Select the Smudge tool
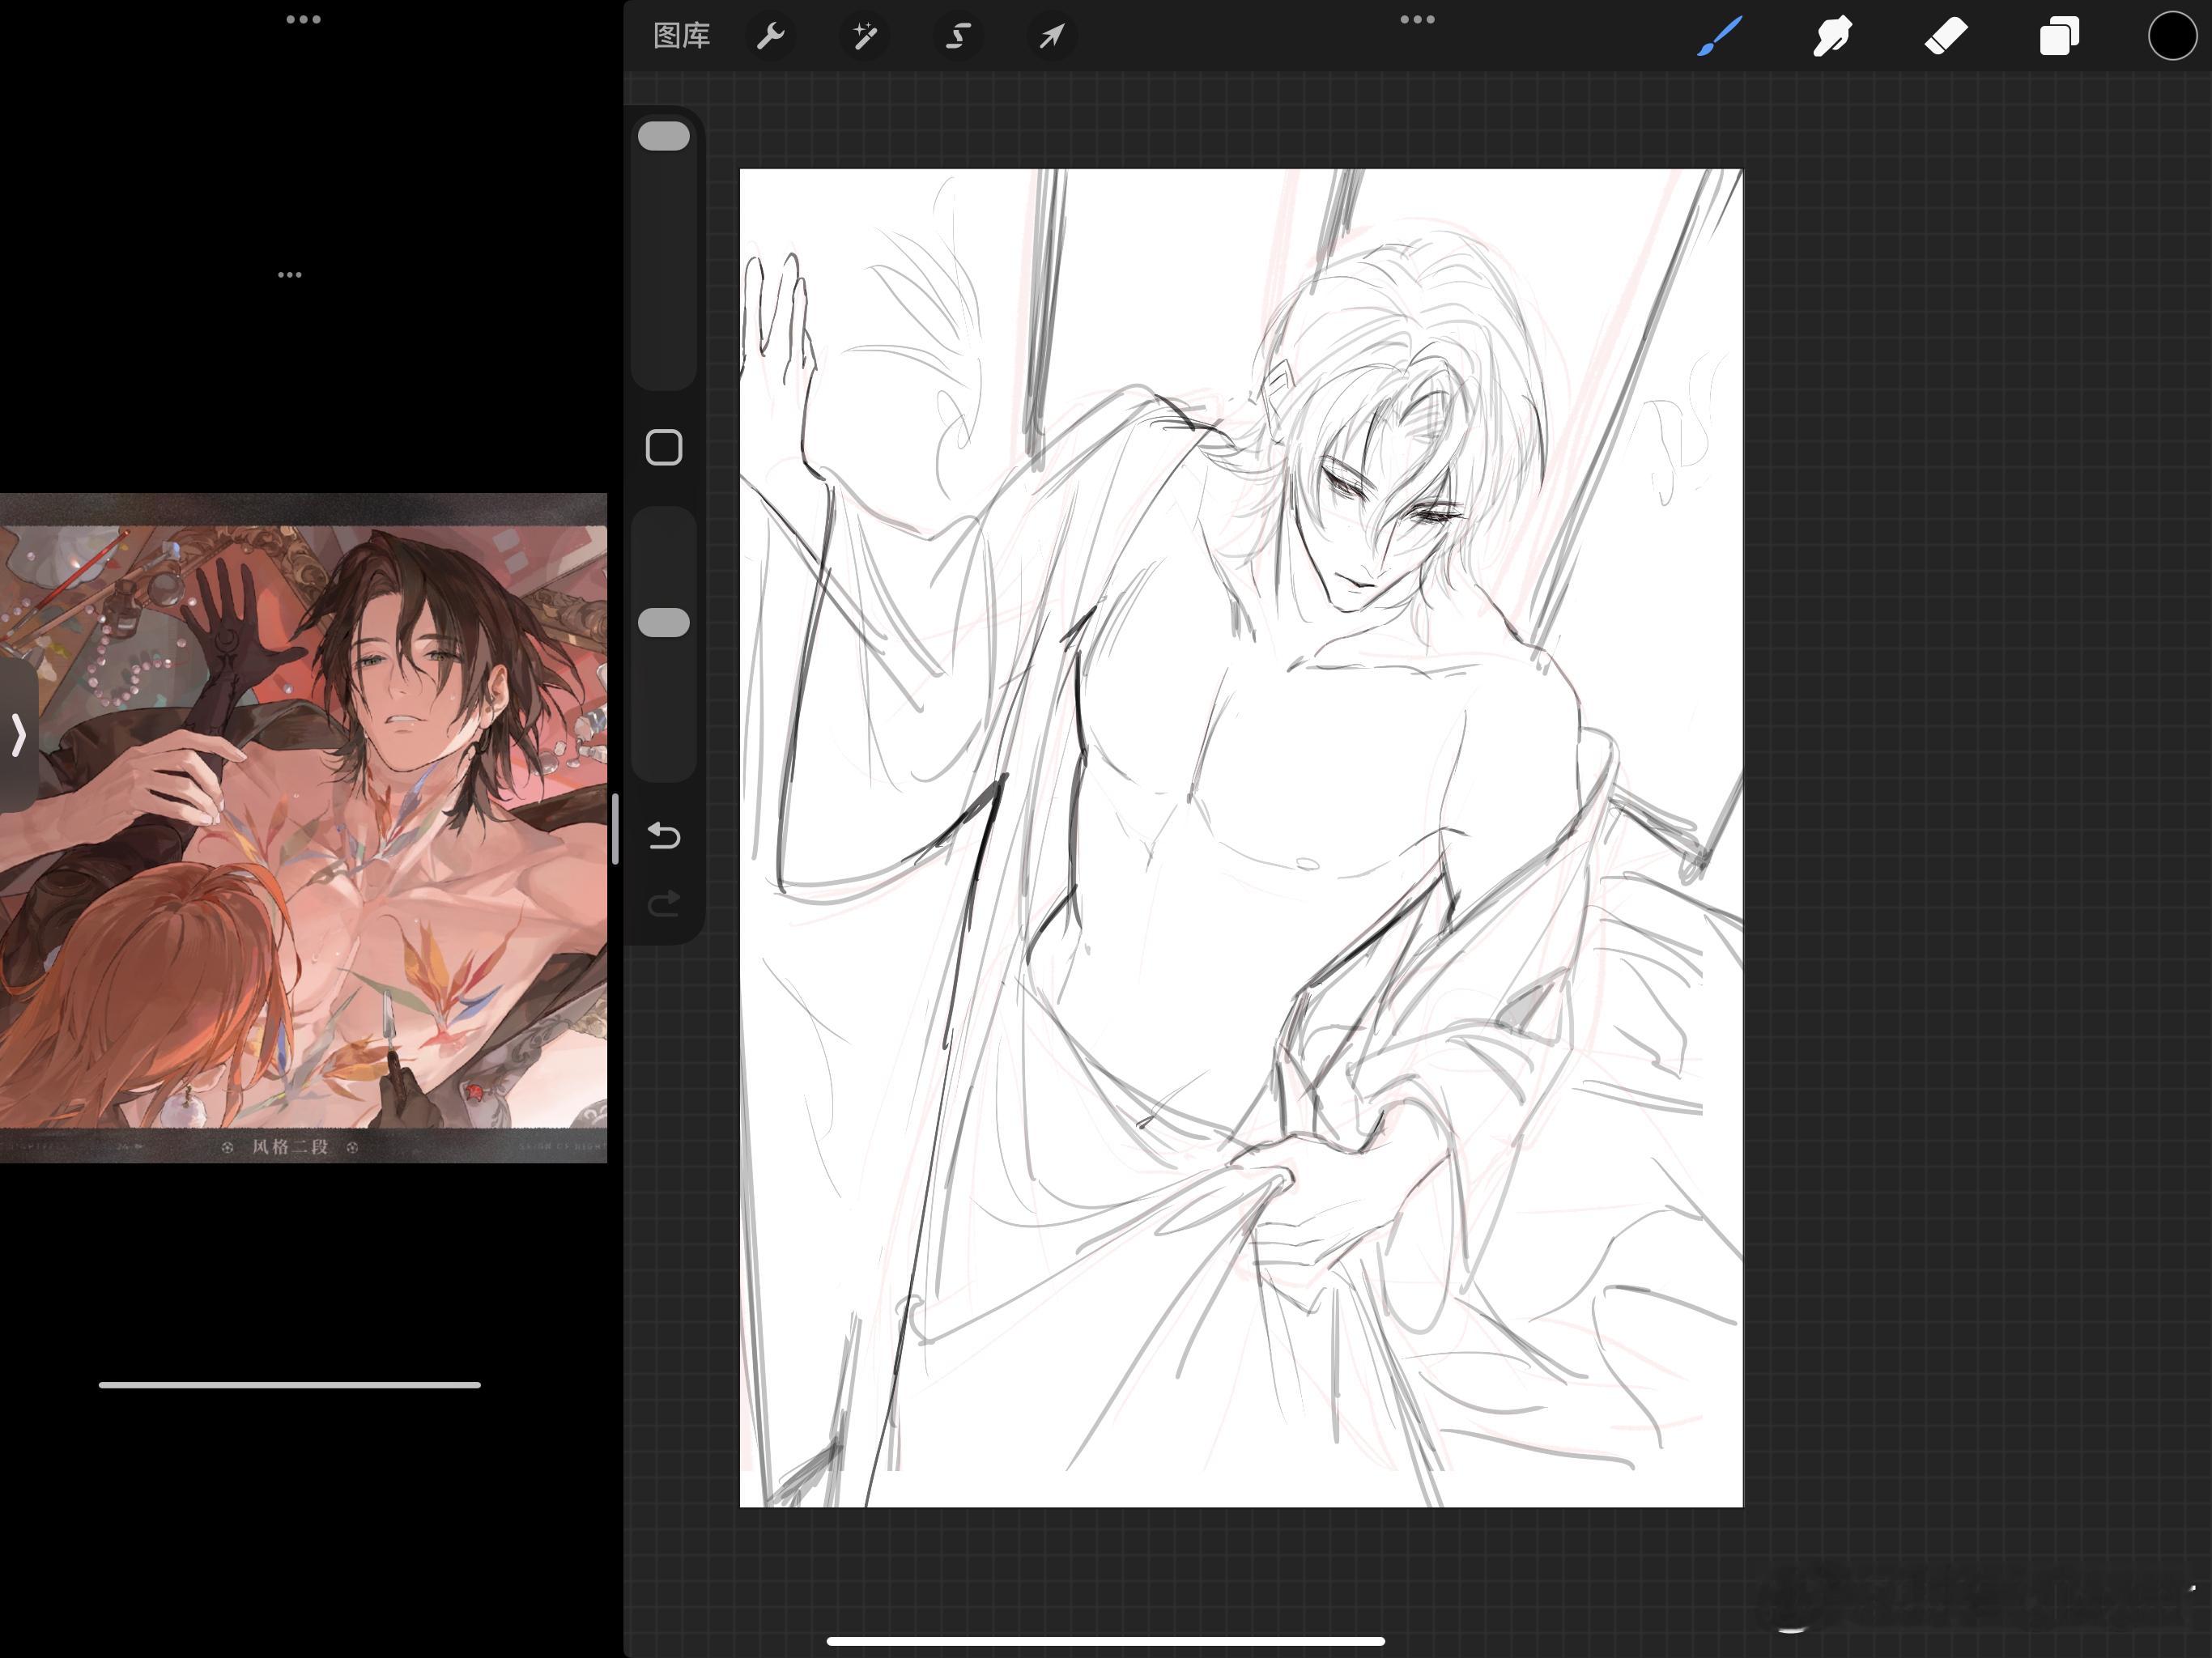 click(x=1833, y=36)
